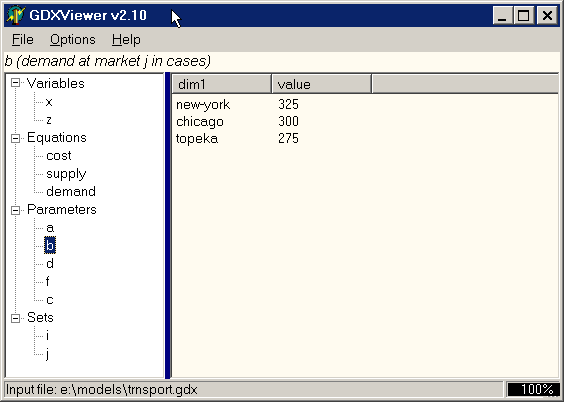Click the GDXViewer application icon in title bar

(x=15, y=15)
